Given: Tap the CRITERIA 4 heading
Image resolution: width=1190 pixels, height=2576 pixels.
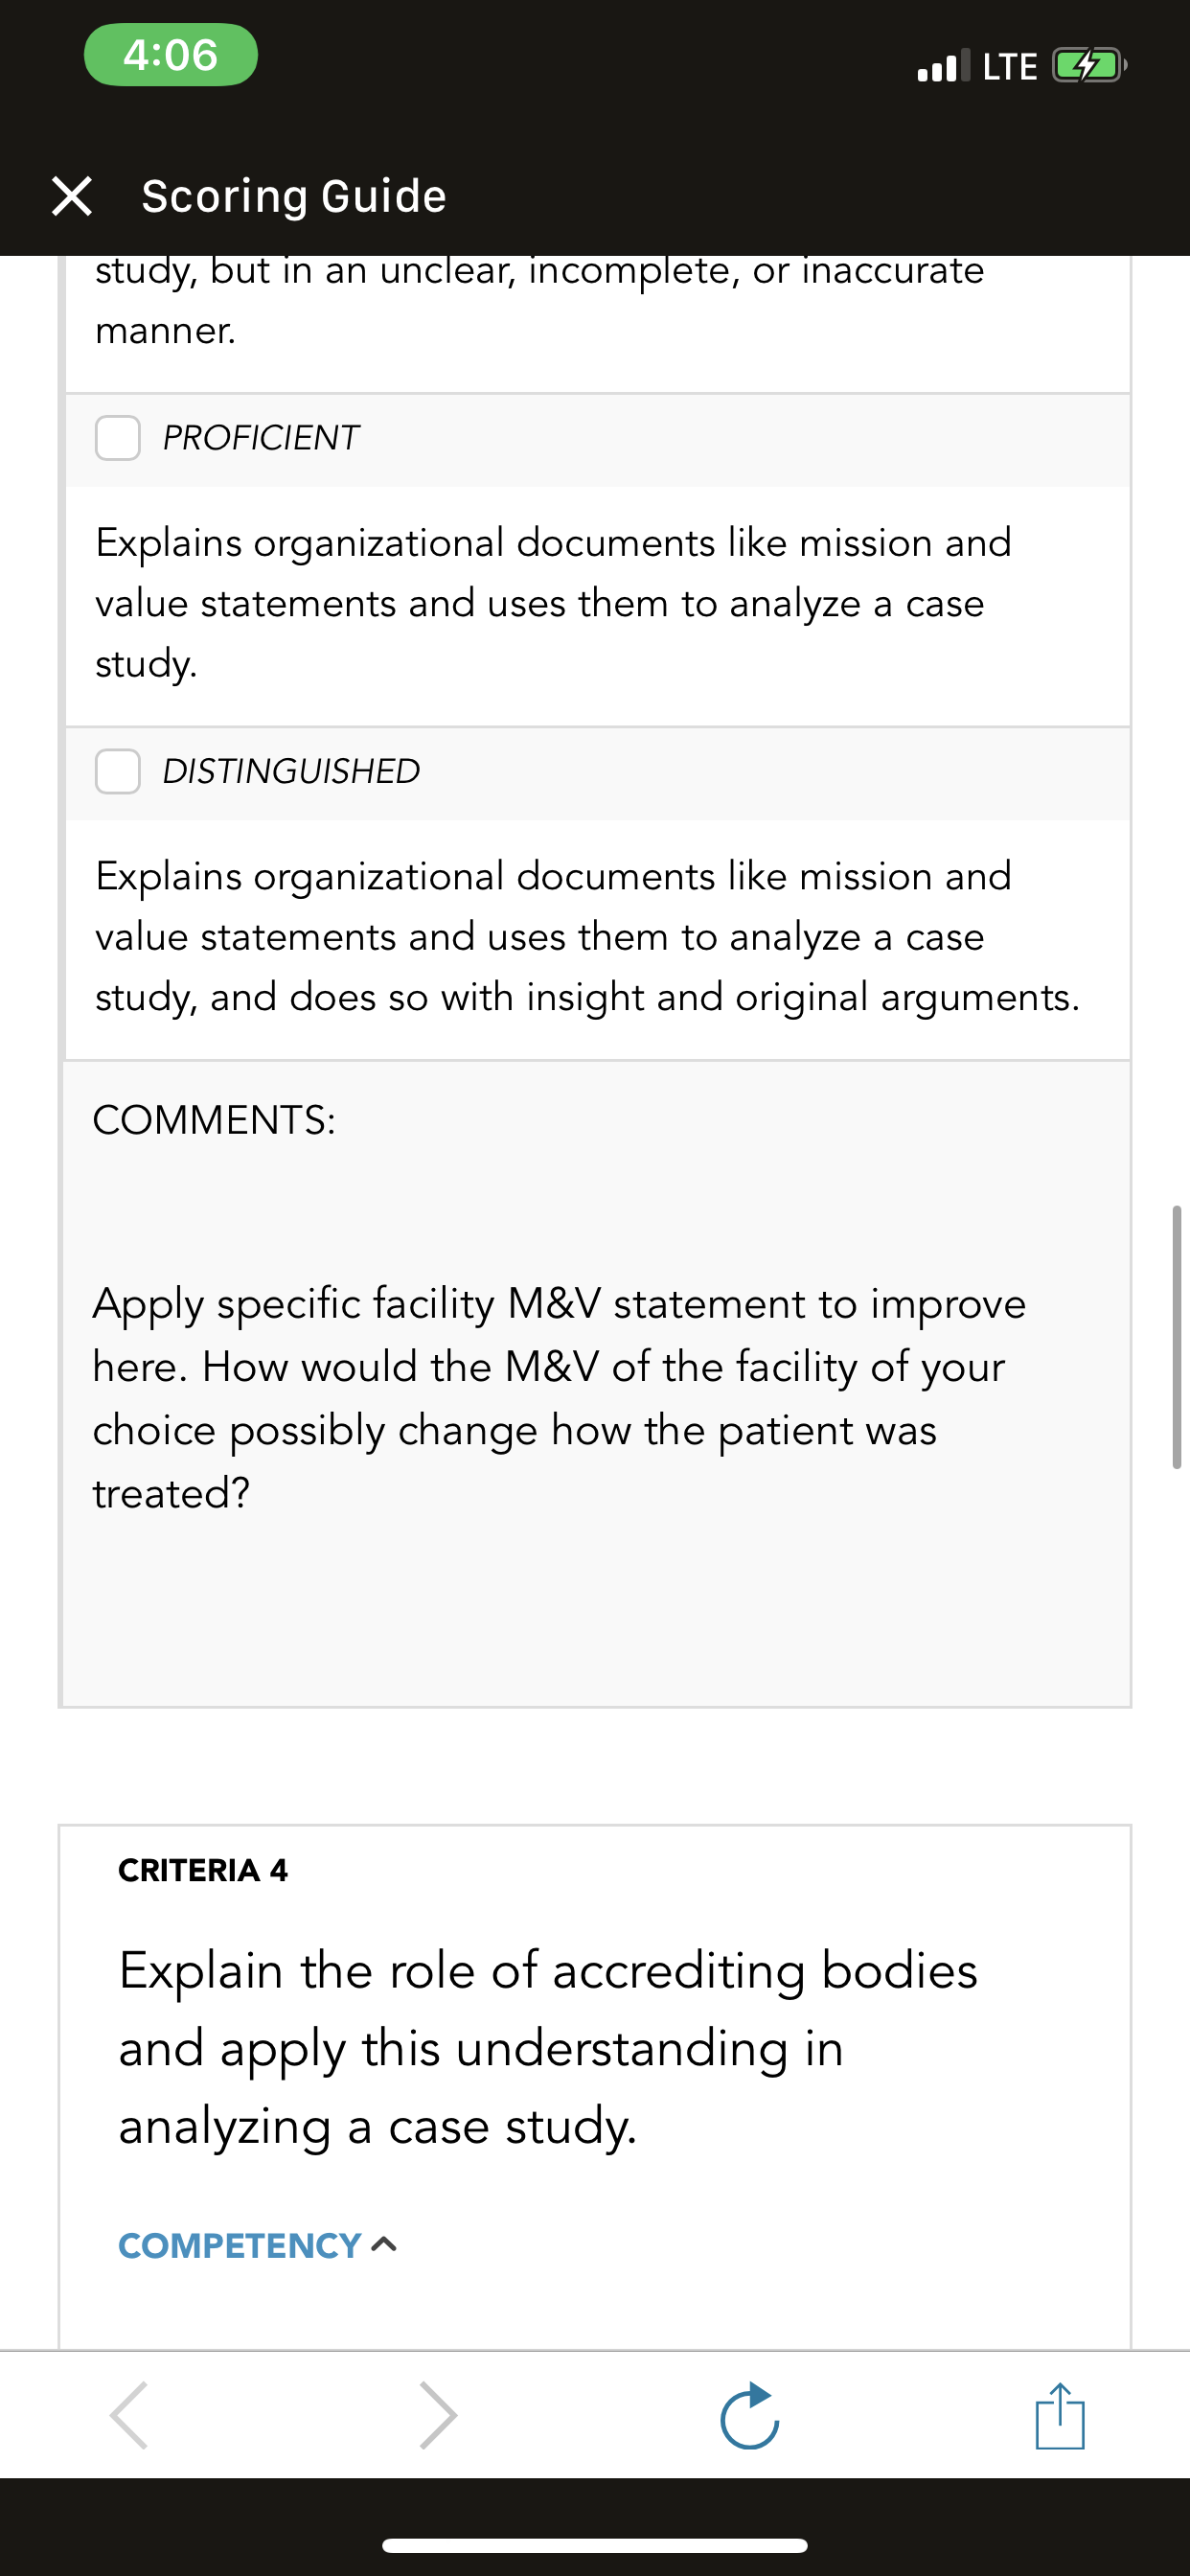Looking at the screenshot, I should (x=203, y=1870).
